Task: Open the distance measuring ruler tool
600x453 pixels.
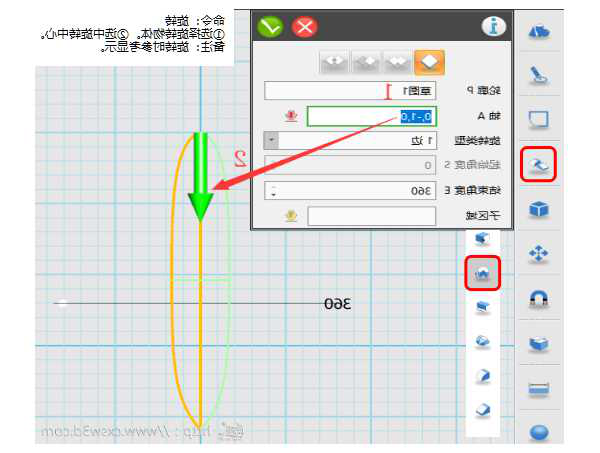Action: [539, 388]
